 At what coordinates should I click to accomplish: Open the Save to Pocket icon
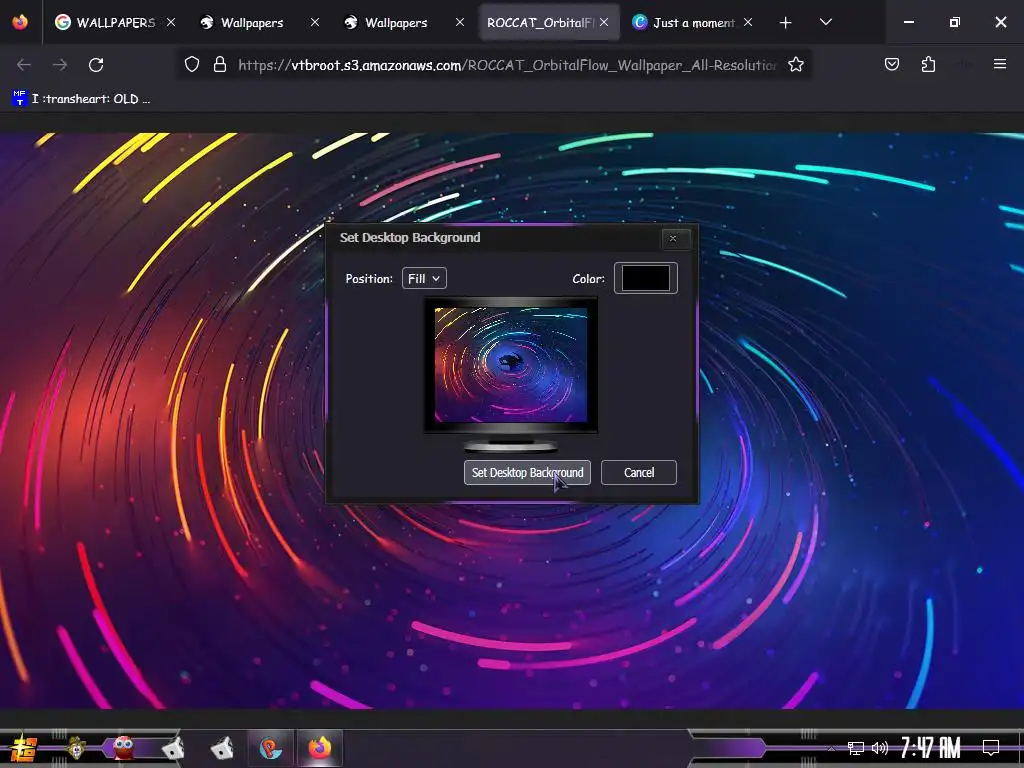[x=891, y=64]
